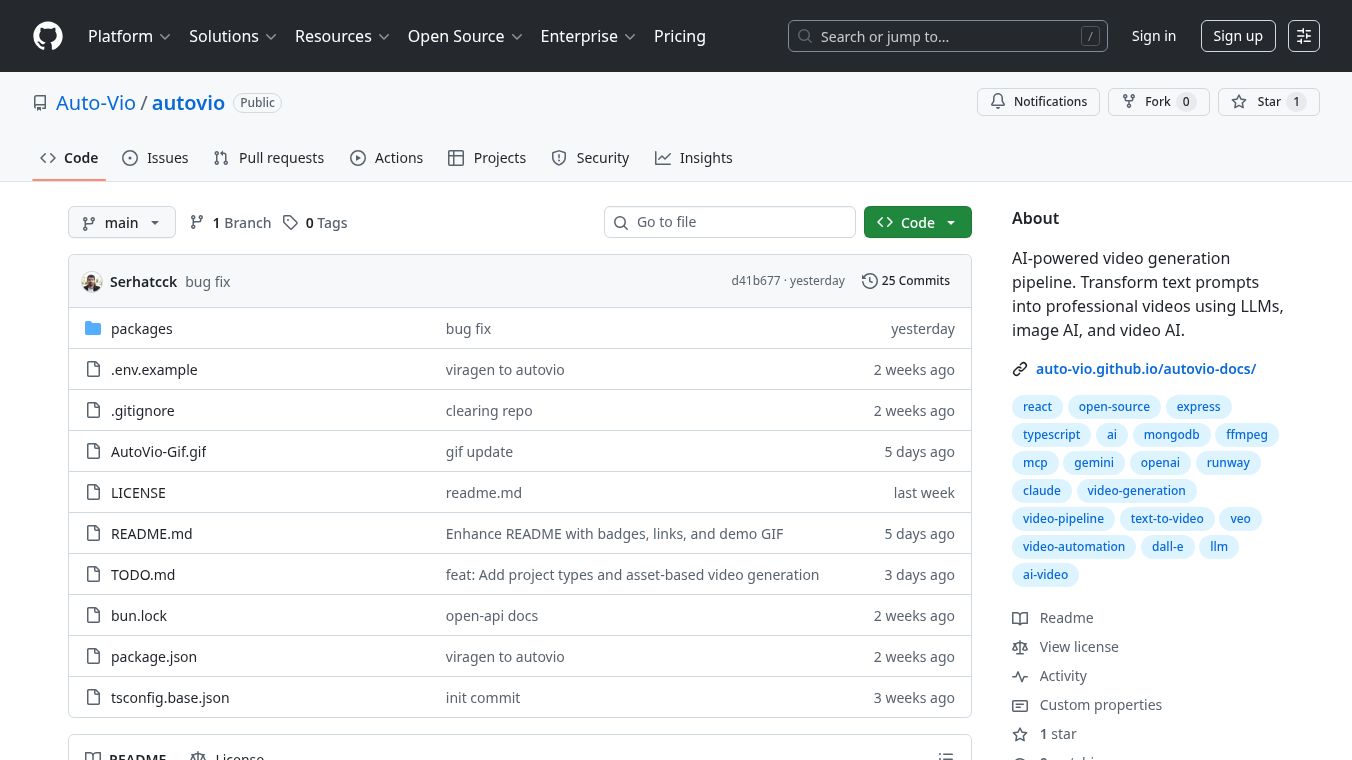The image size is (1352, 760).
Task: Switch to the Issues tab
Action: point(155,158)
